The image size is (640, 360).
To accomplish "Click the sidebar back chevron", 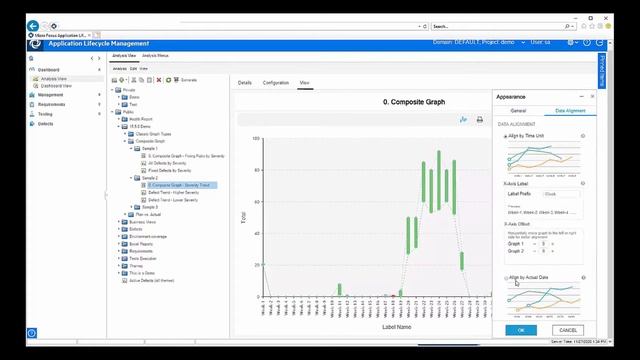I will 92,58.
